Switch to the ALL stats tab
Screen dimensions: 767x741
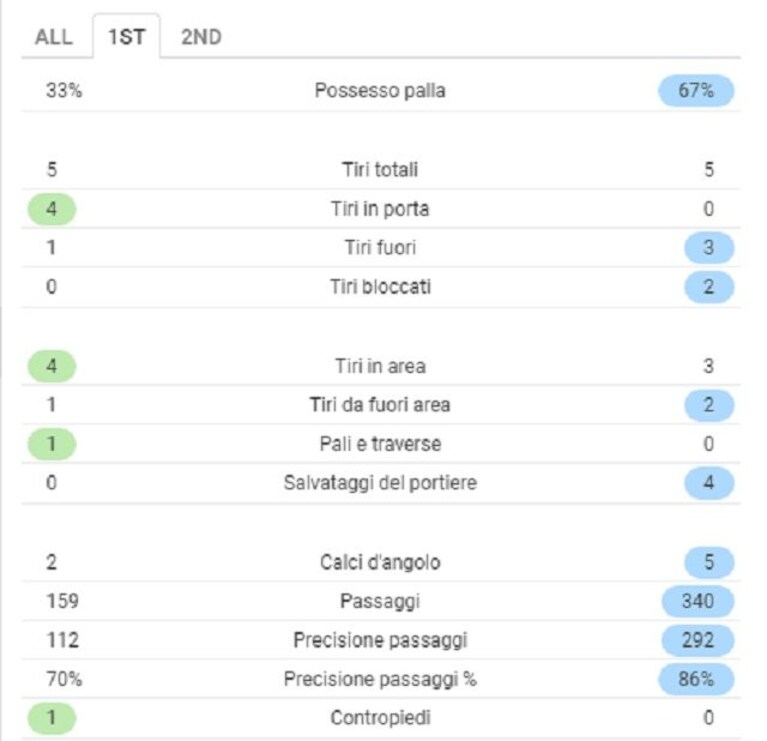(54, 37)
